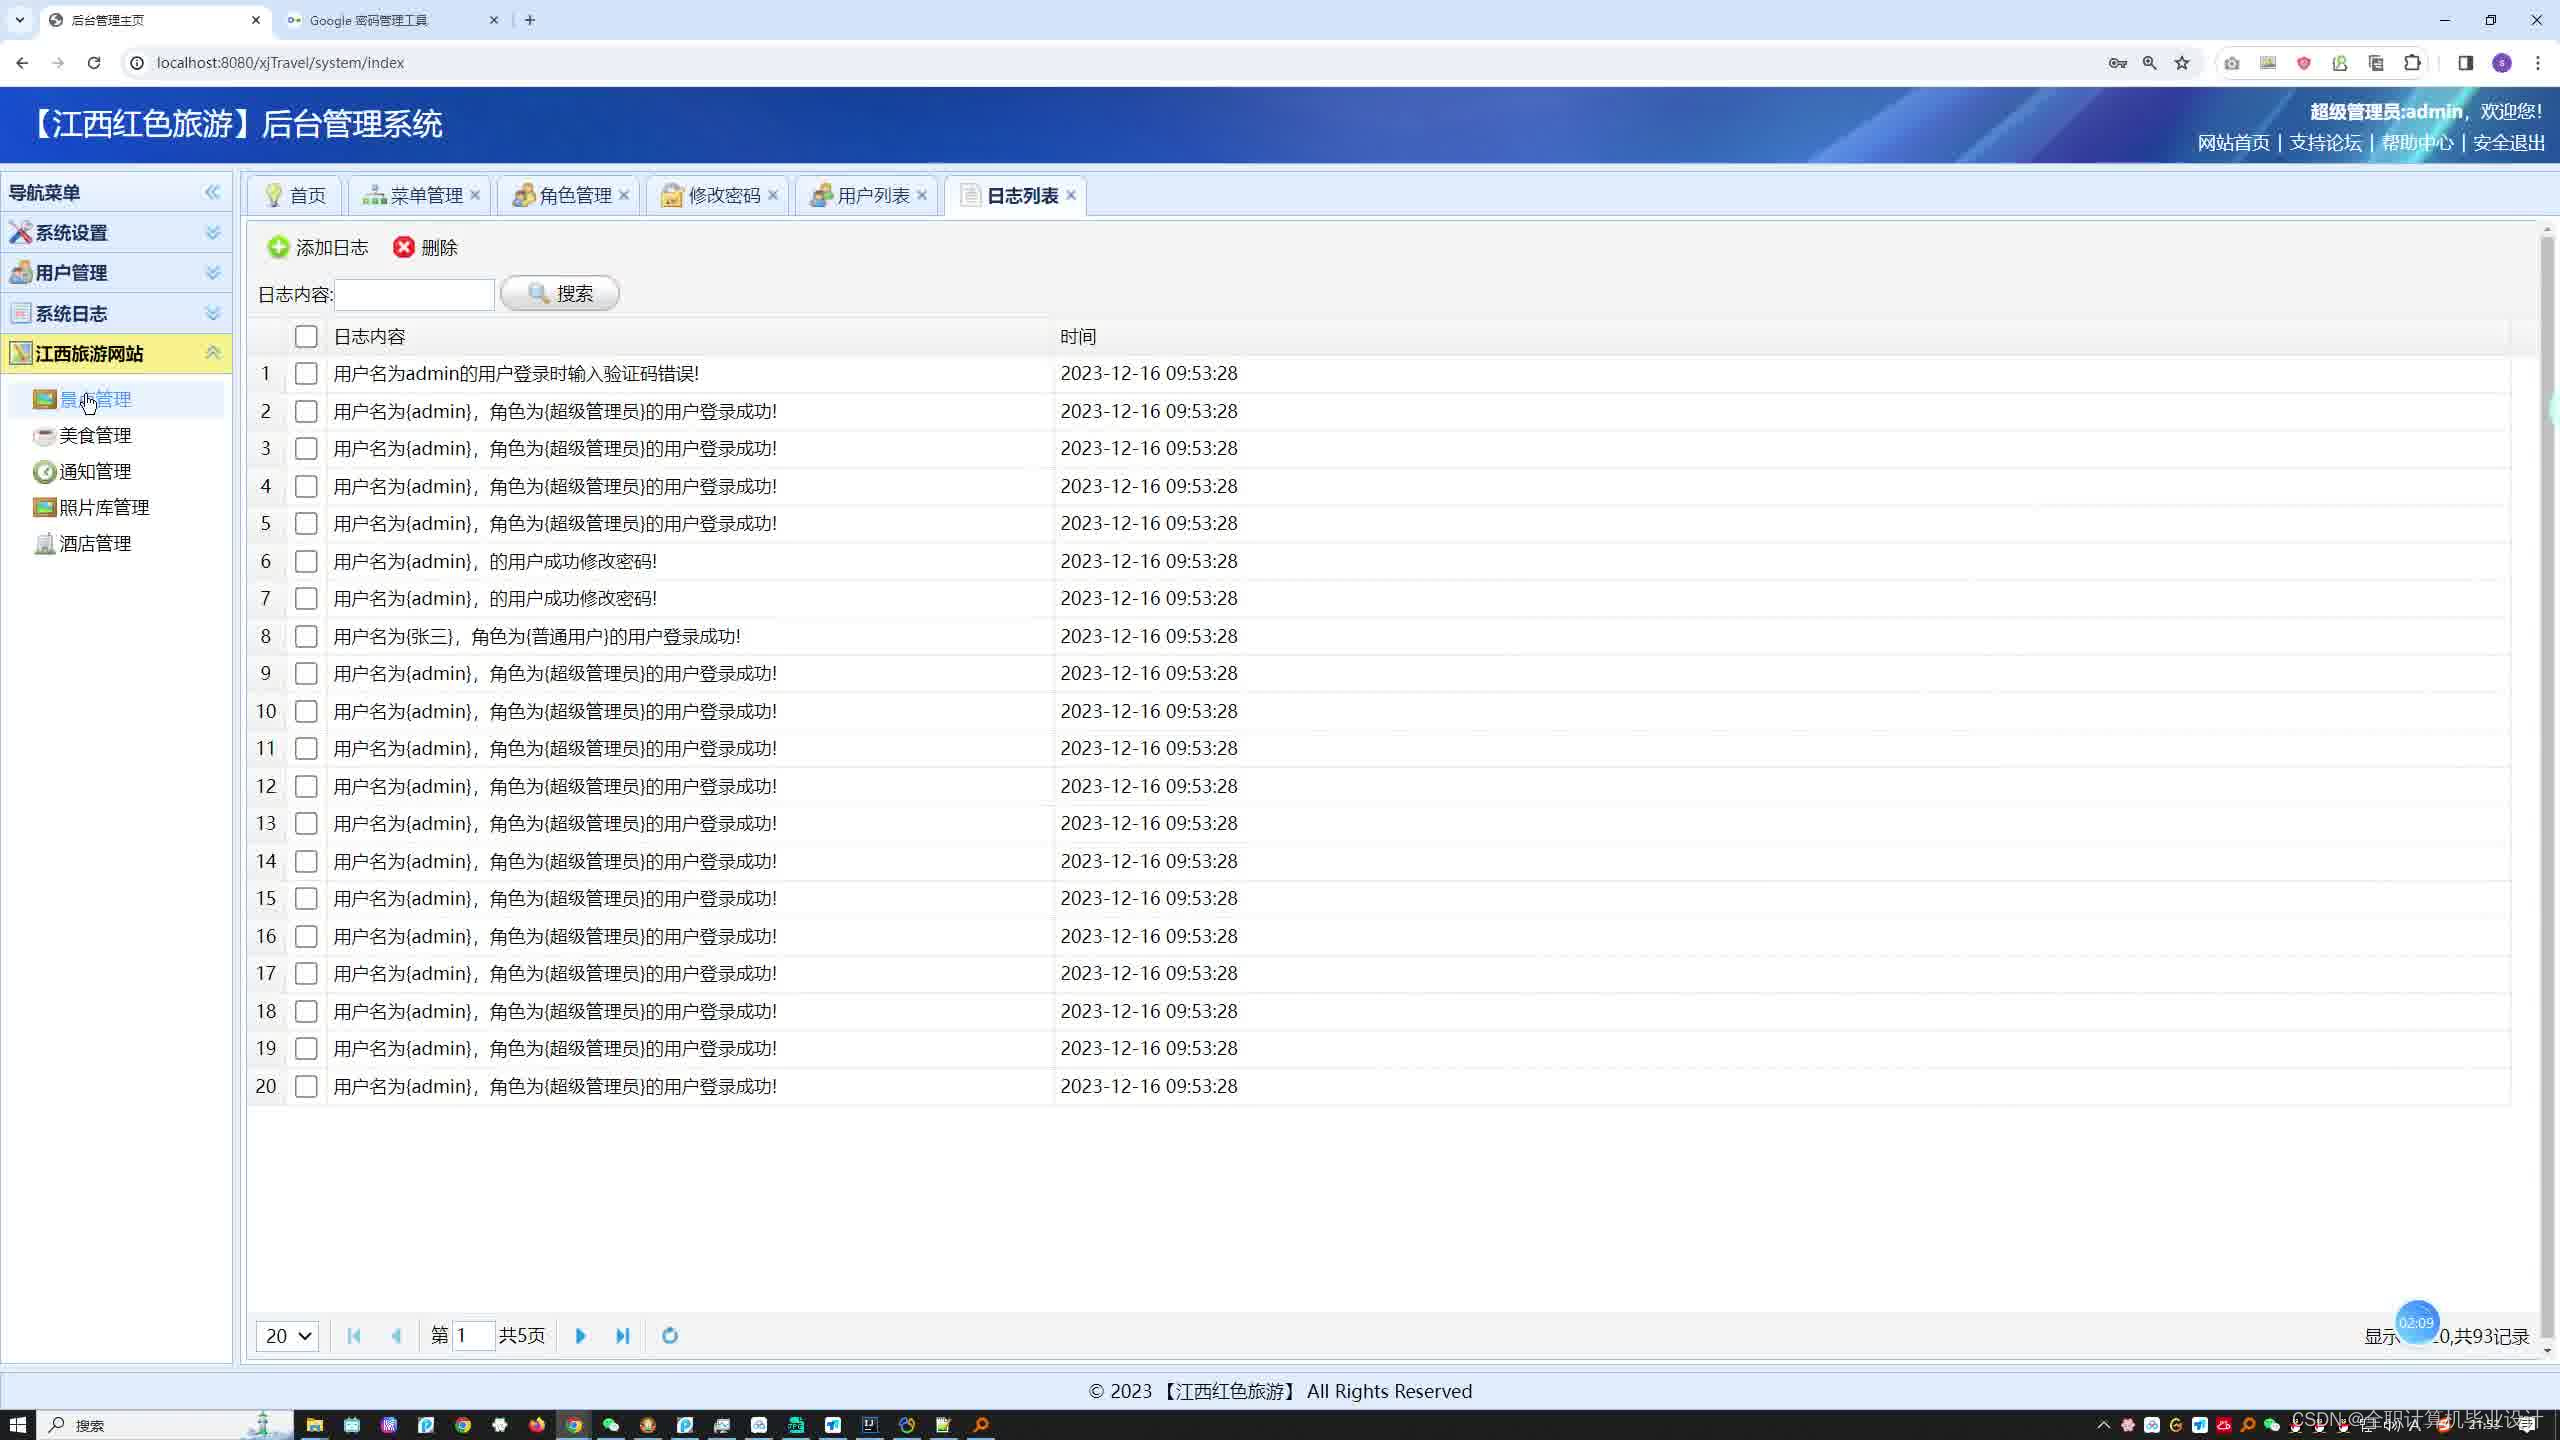2560x1440 pixels.
Task: Collapse navigation menu panel arrows
Action: [x=212, y=192]
